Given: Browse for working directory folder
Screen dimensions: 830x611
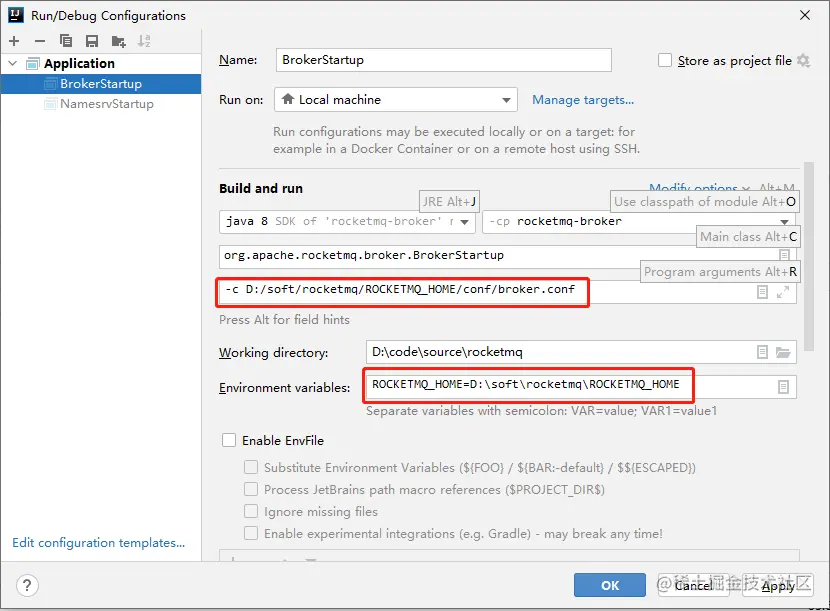Looking at the screenshot, I should [783, 352].
